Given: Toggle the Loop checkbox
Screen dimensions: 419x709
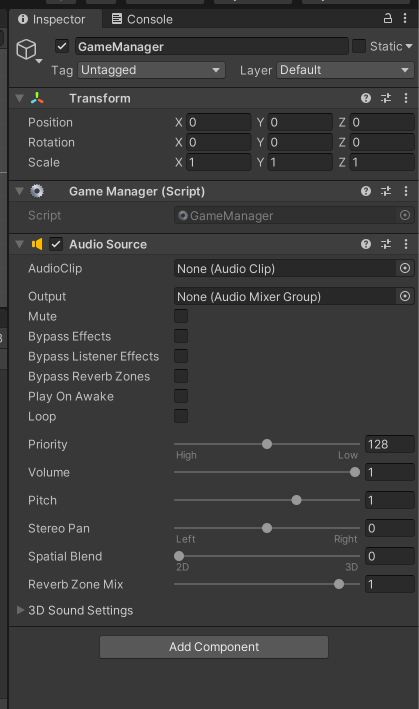Looking at the screenshot, I should [x=181, y=416].
